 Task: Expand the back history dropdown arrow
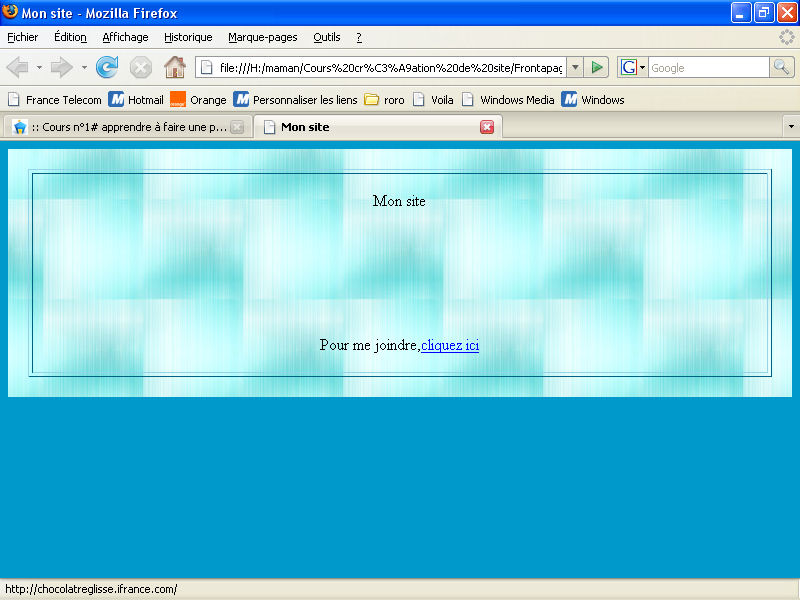click(x=39, y=67)
